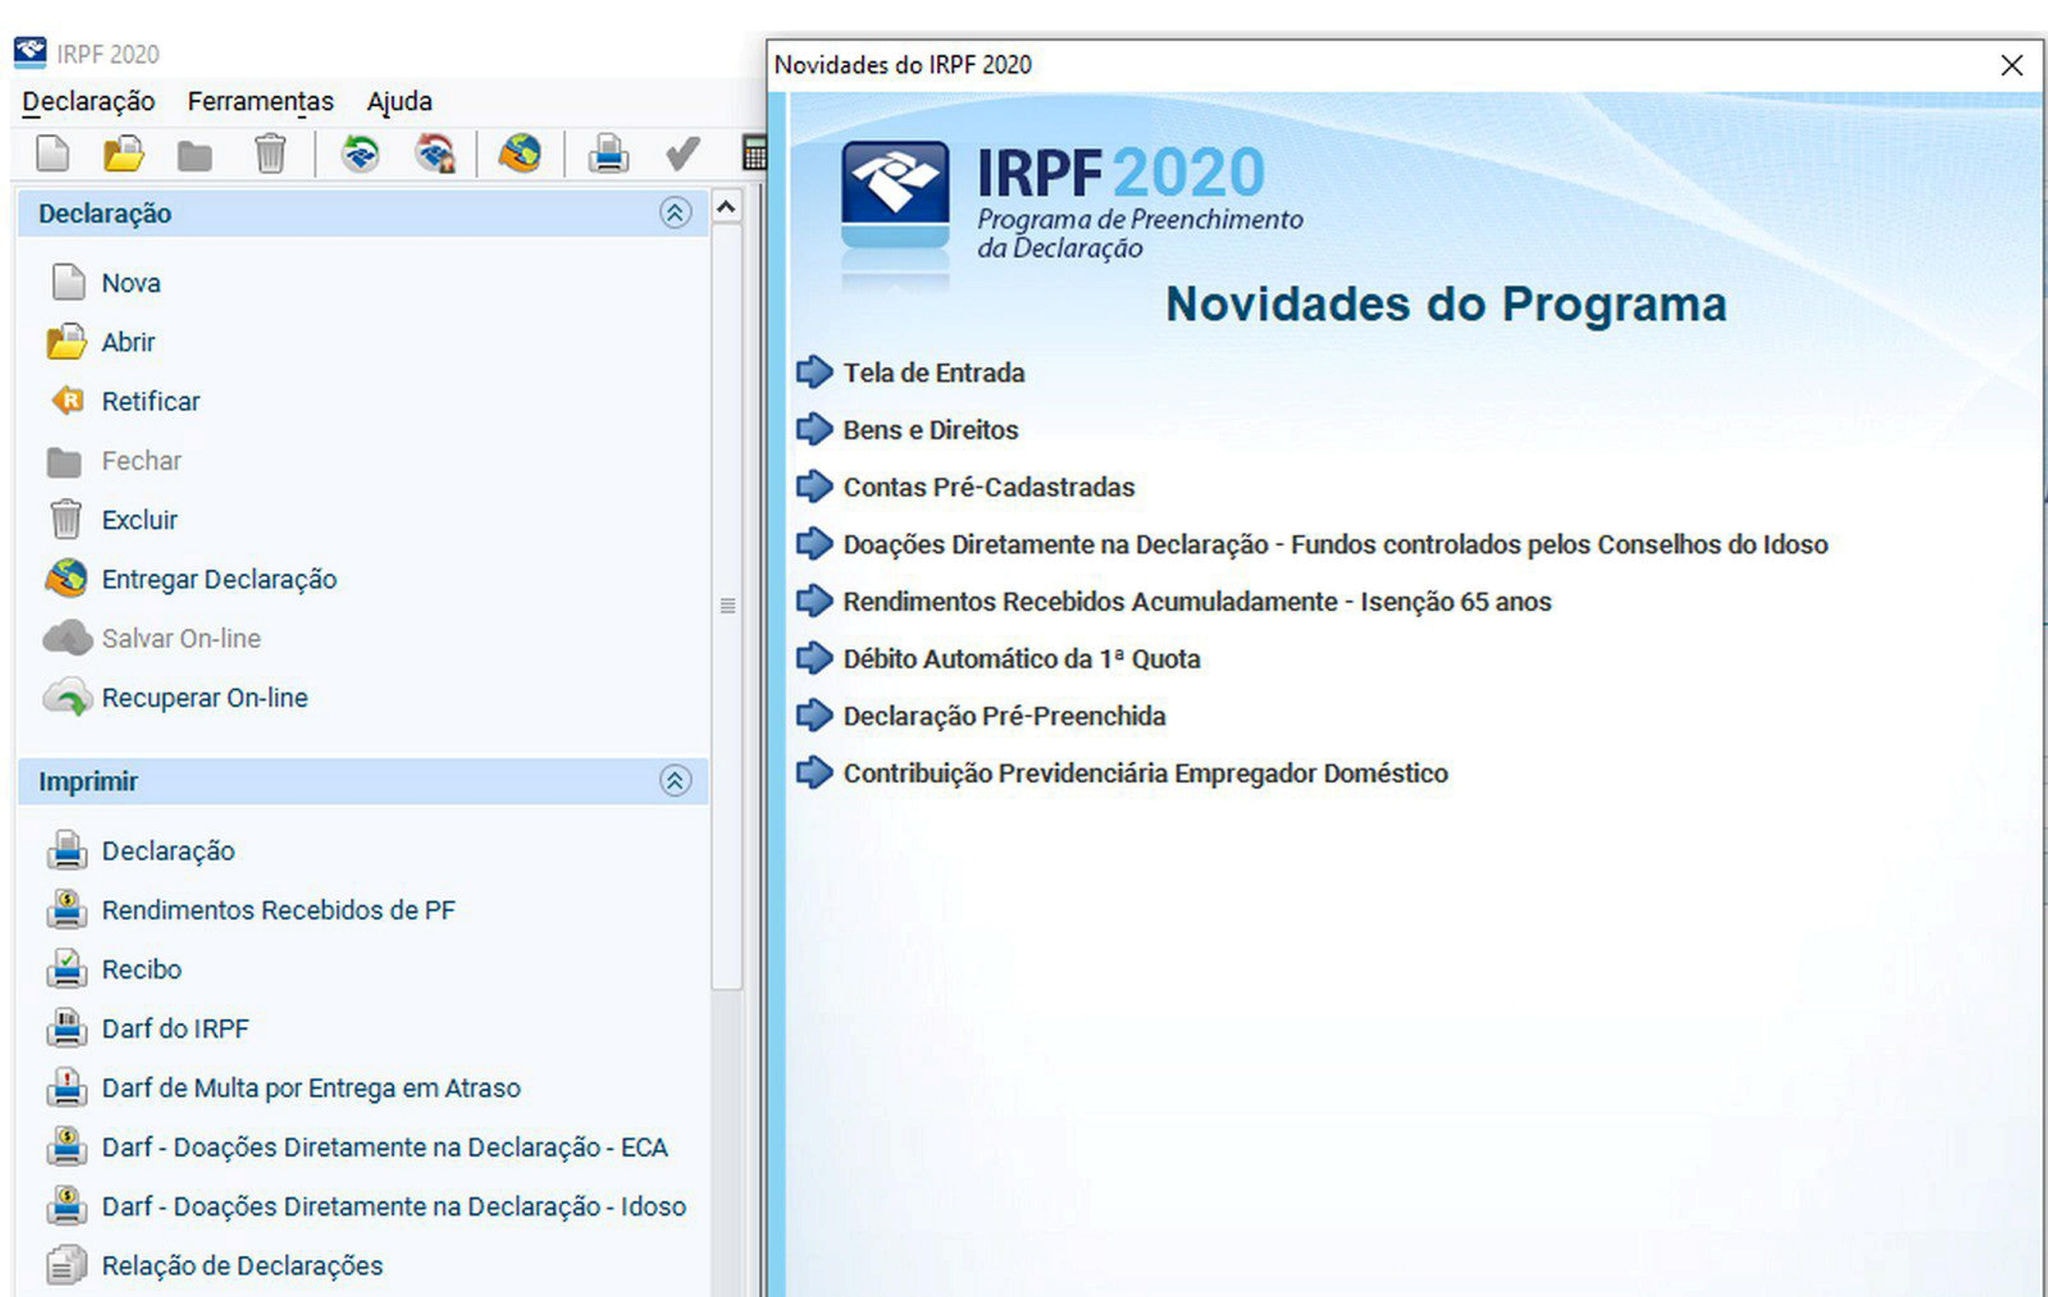Open the Ferramentas menu

(x=261, y=101)
